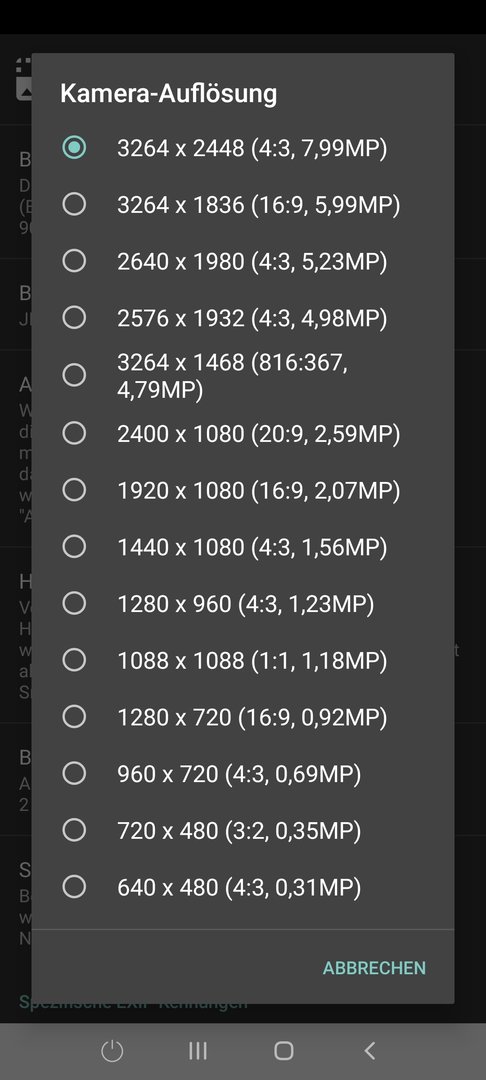Choose the 640 x 480 lowest resolution
Image resolution: width=486 pixels, height=1080 pixels.
click(243, 887)
